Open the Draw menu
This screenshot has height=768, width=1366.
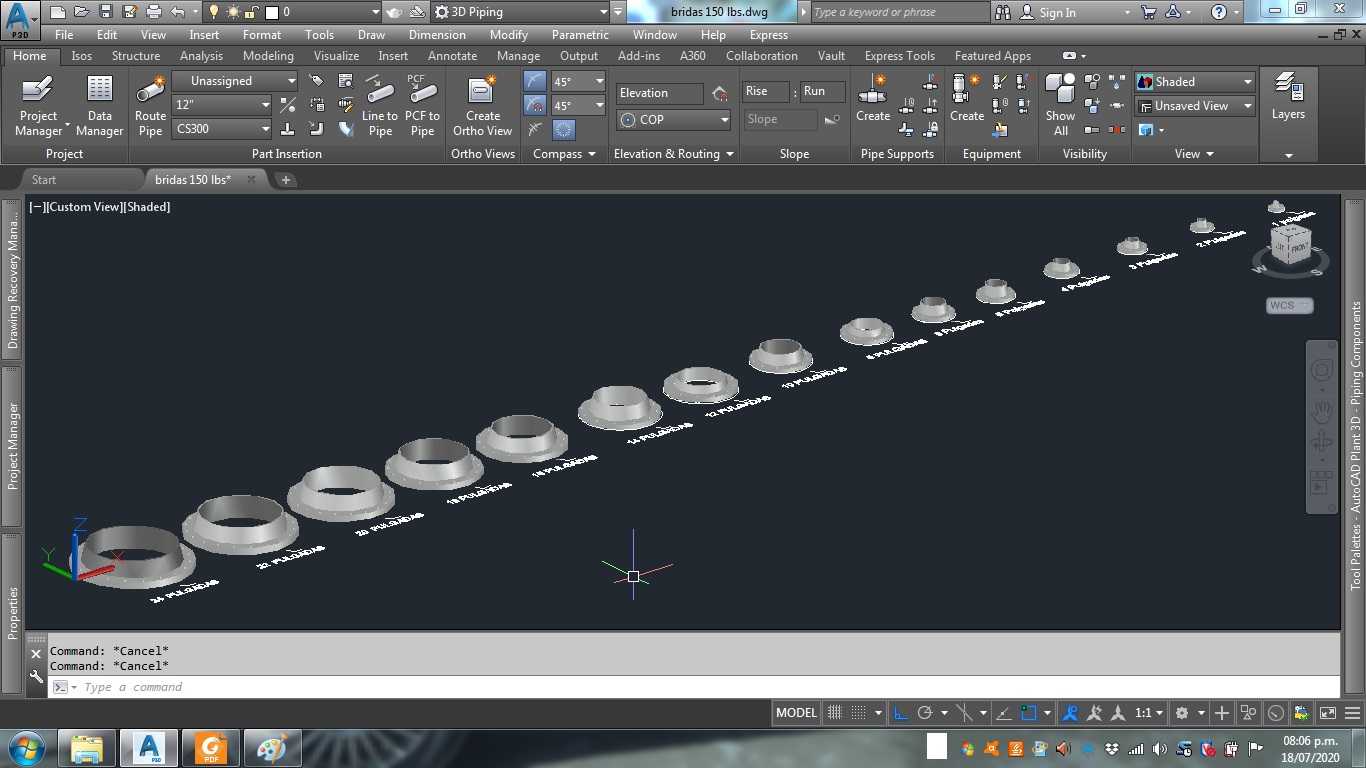pos(371,35)
